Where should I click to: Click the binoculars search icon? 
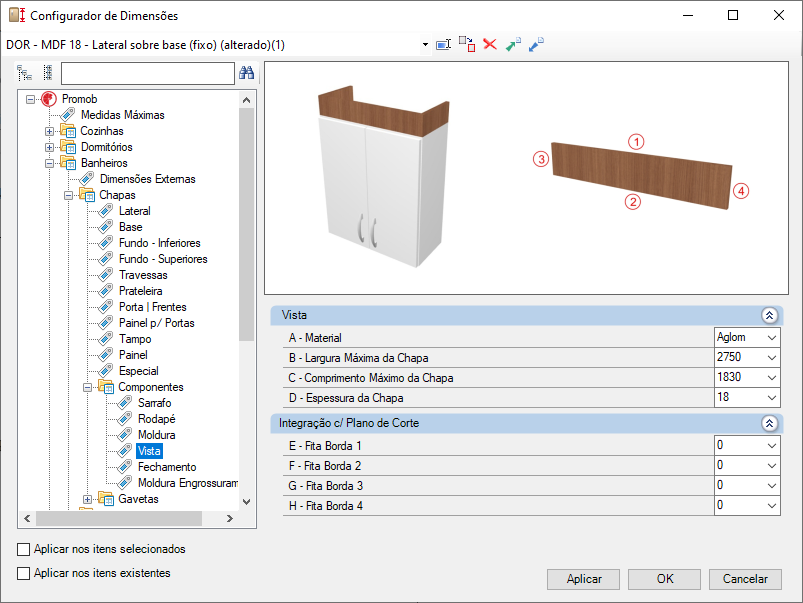tap(246, 73)
